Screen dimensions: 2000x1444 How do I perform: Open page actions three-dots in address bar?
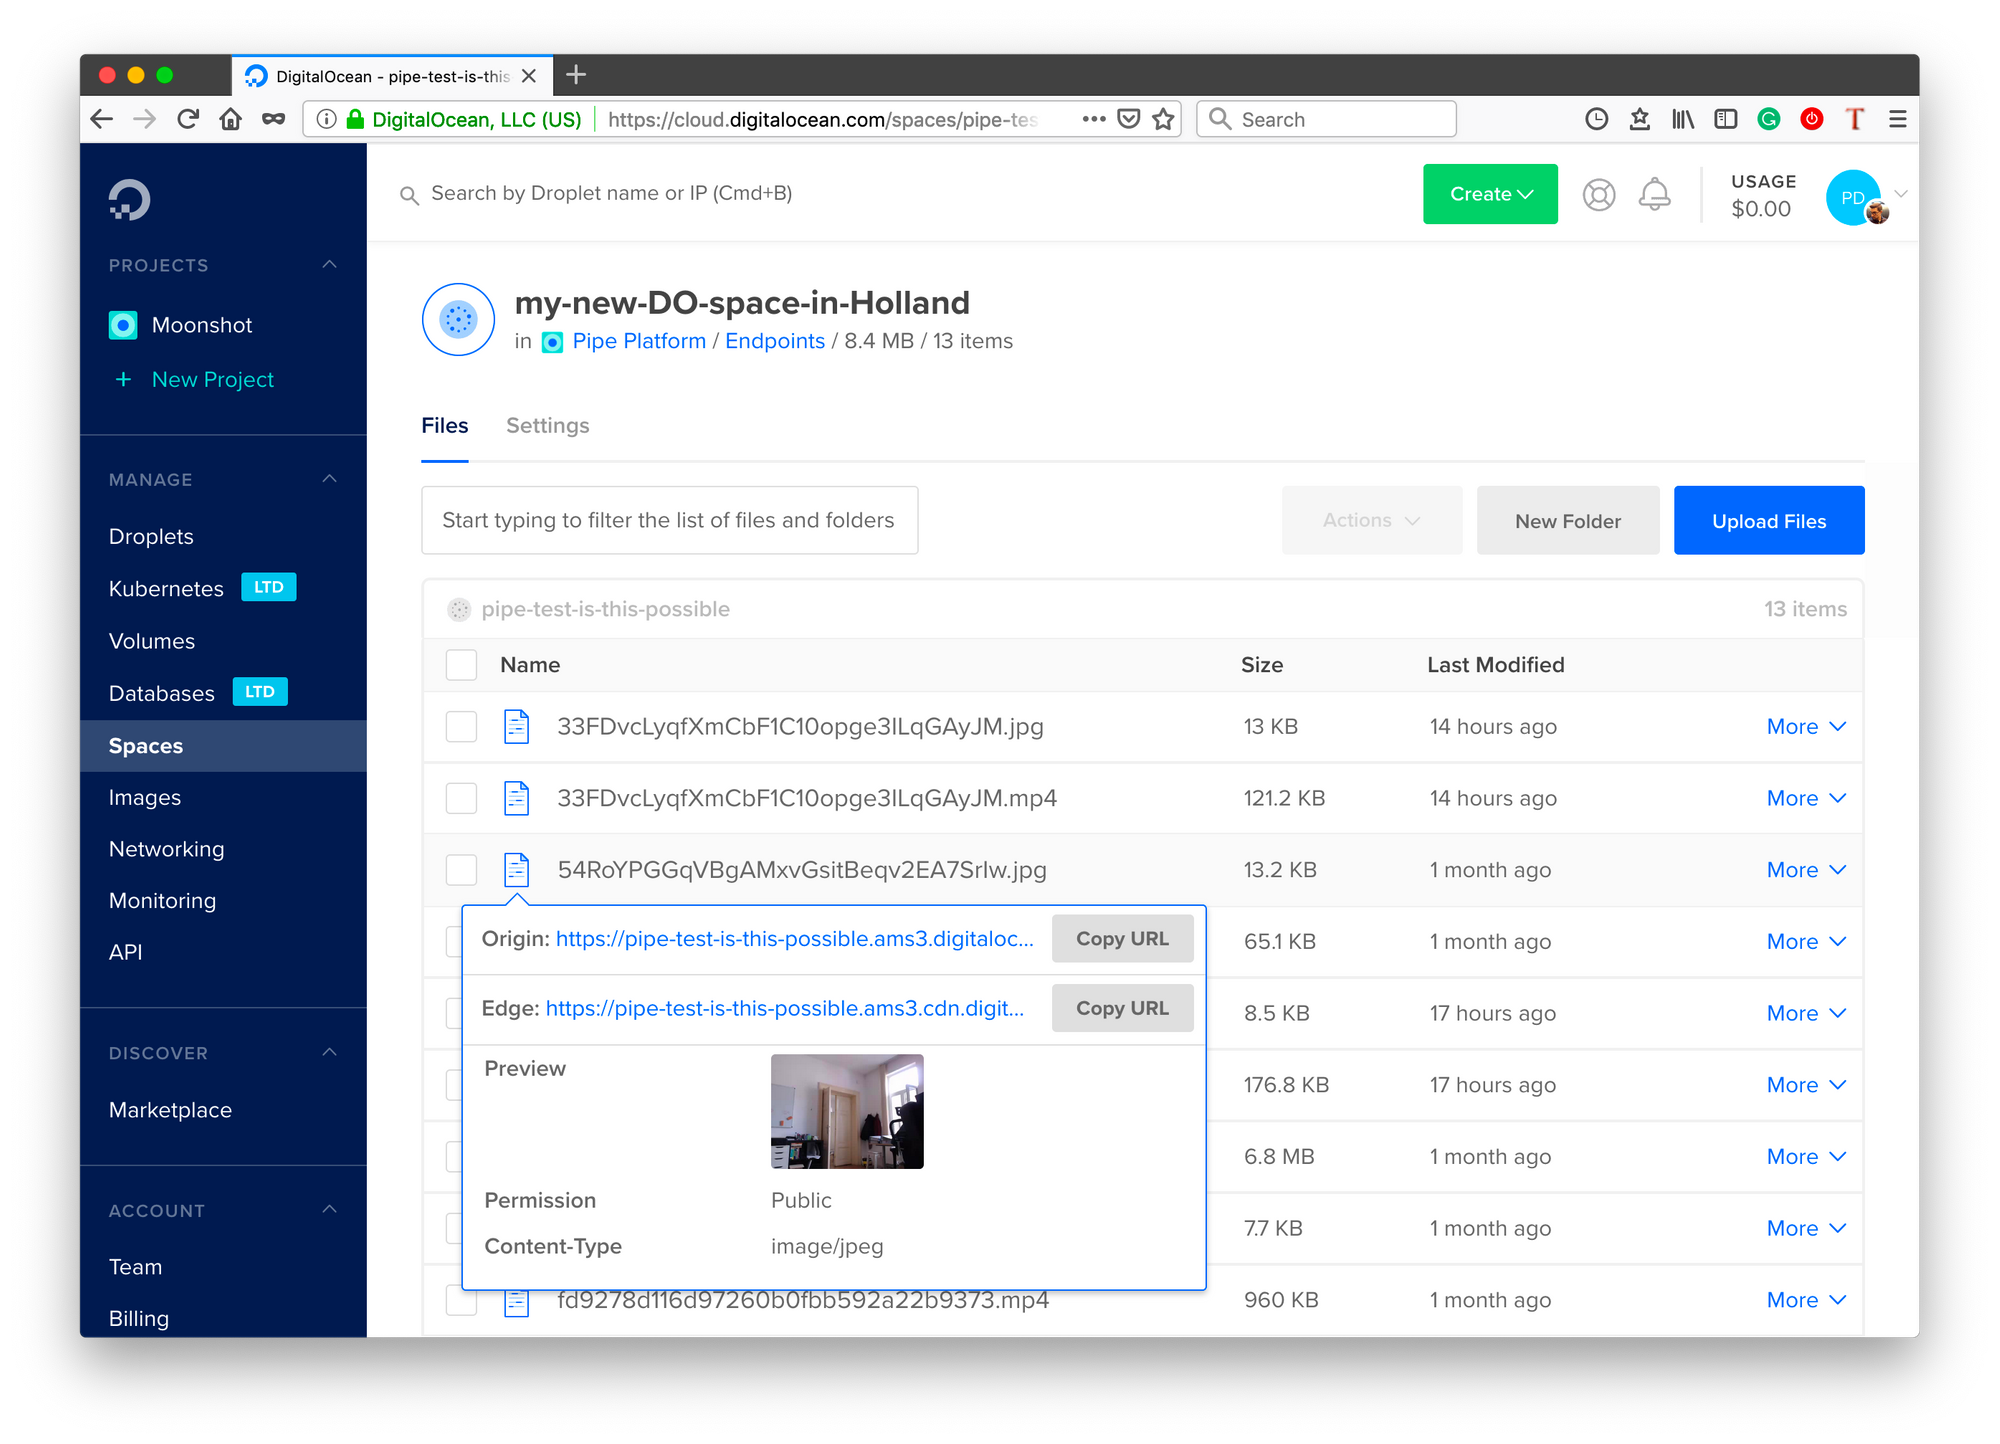(1094, 119)
